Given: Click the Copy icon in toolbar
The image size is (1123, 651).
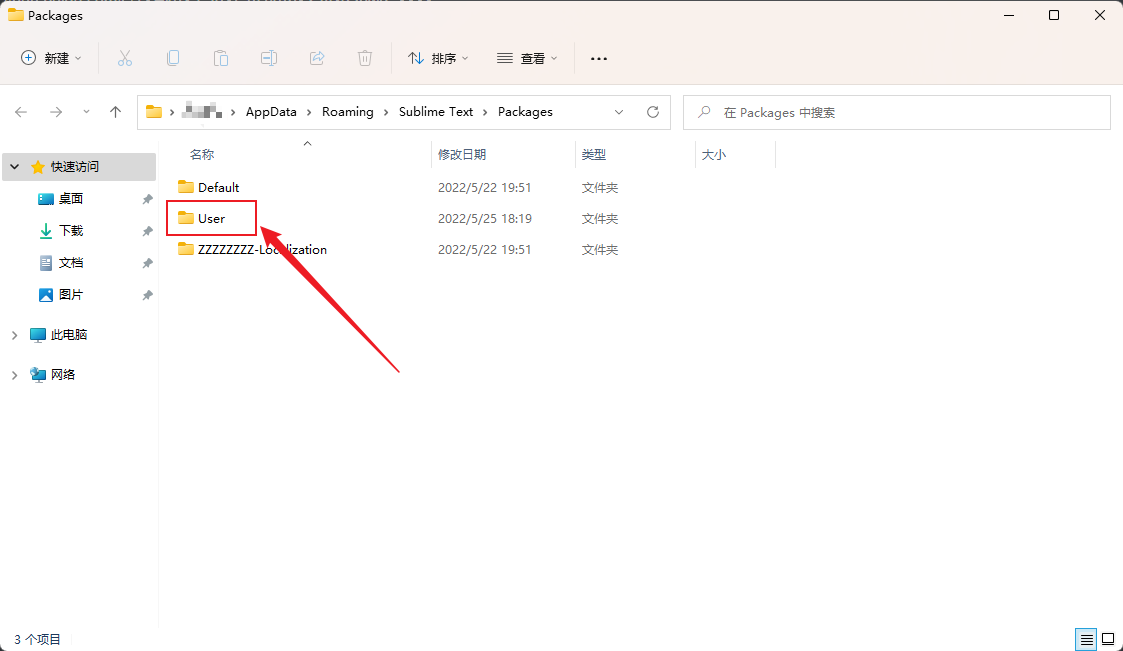Looking at the screenshot, I should [x=173, y=58].
